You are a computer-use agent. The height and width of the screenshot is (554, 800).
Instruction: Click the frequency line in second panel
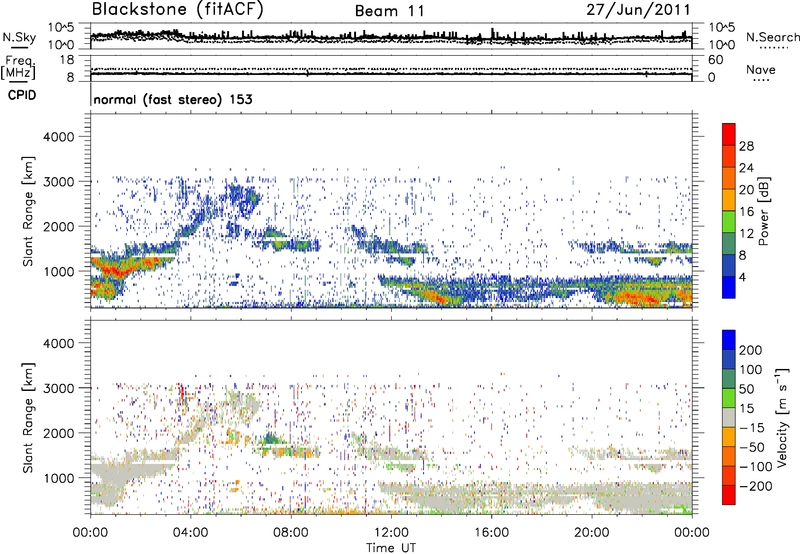point(391,74)
